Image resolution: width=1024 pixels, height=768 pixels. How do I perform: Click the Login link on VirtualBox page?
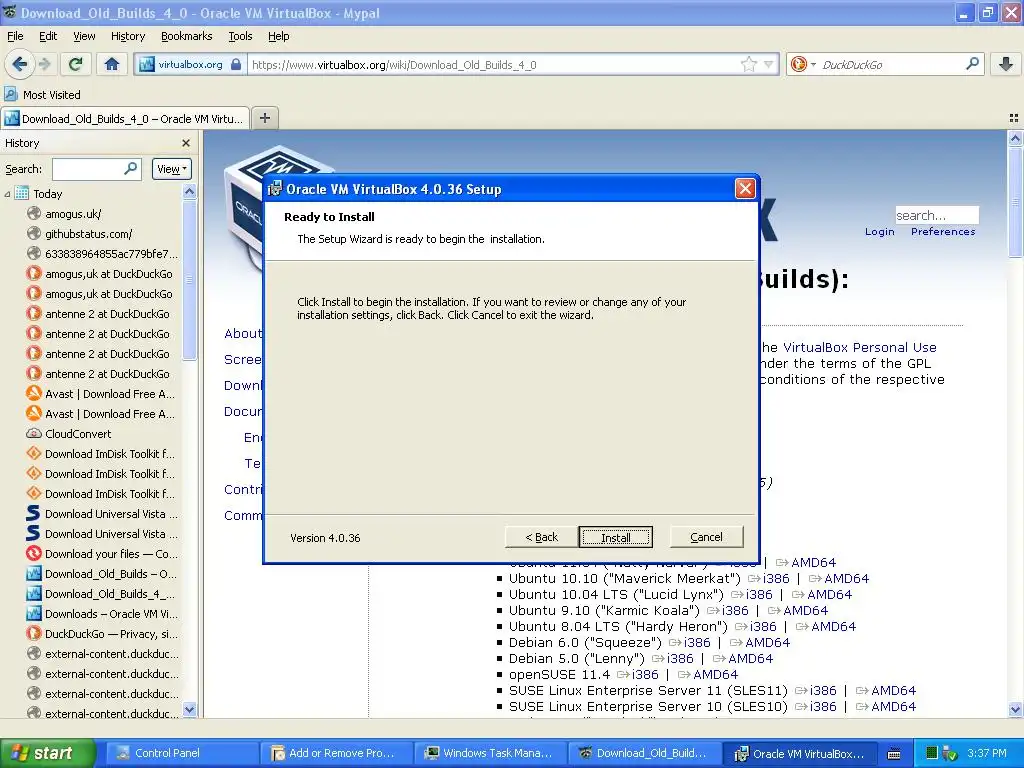879,232
